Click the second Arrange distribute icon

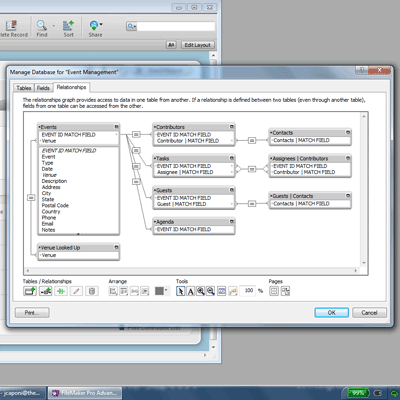coord(124,291)
